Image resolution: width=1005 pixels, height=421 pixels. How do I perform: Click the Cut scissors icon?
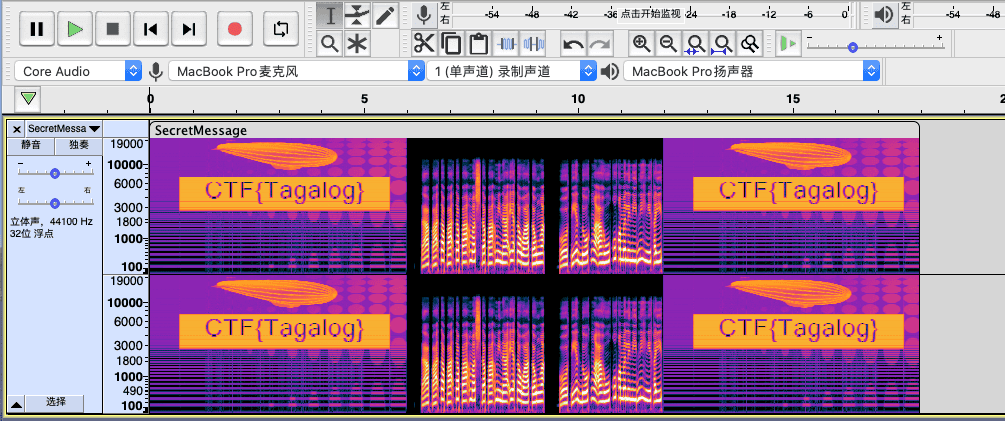pyautogui.click(x=424, y=44)
